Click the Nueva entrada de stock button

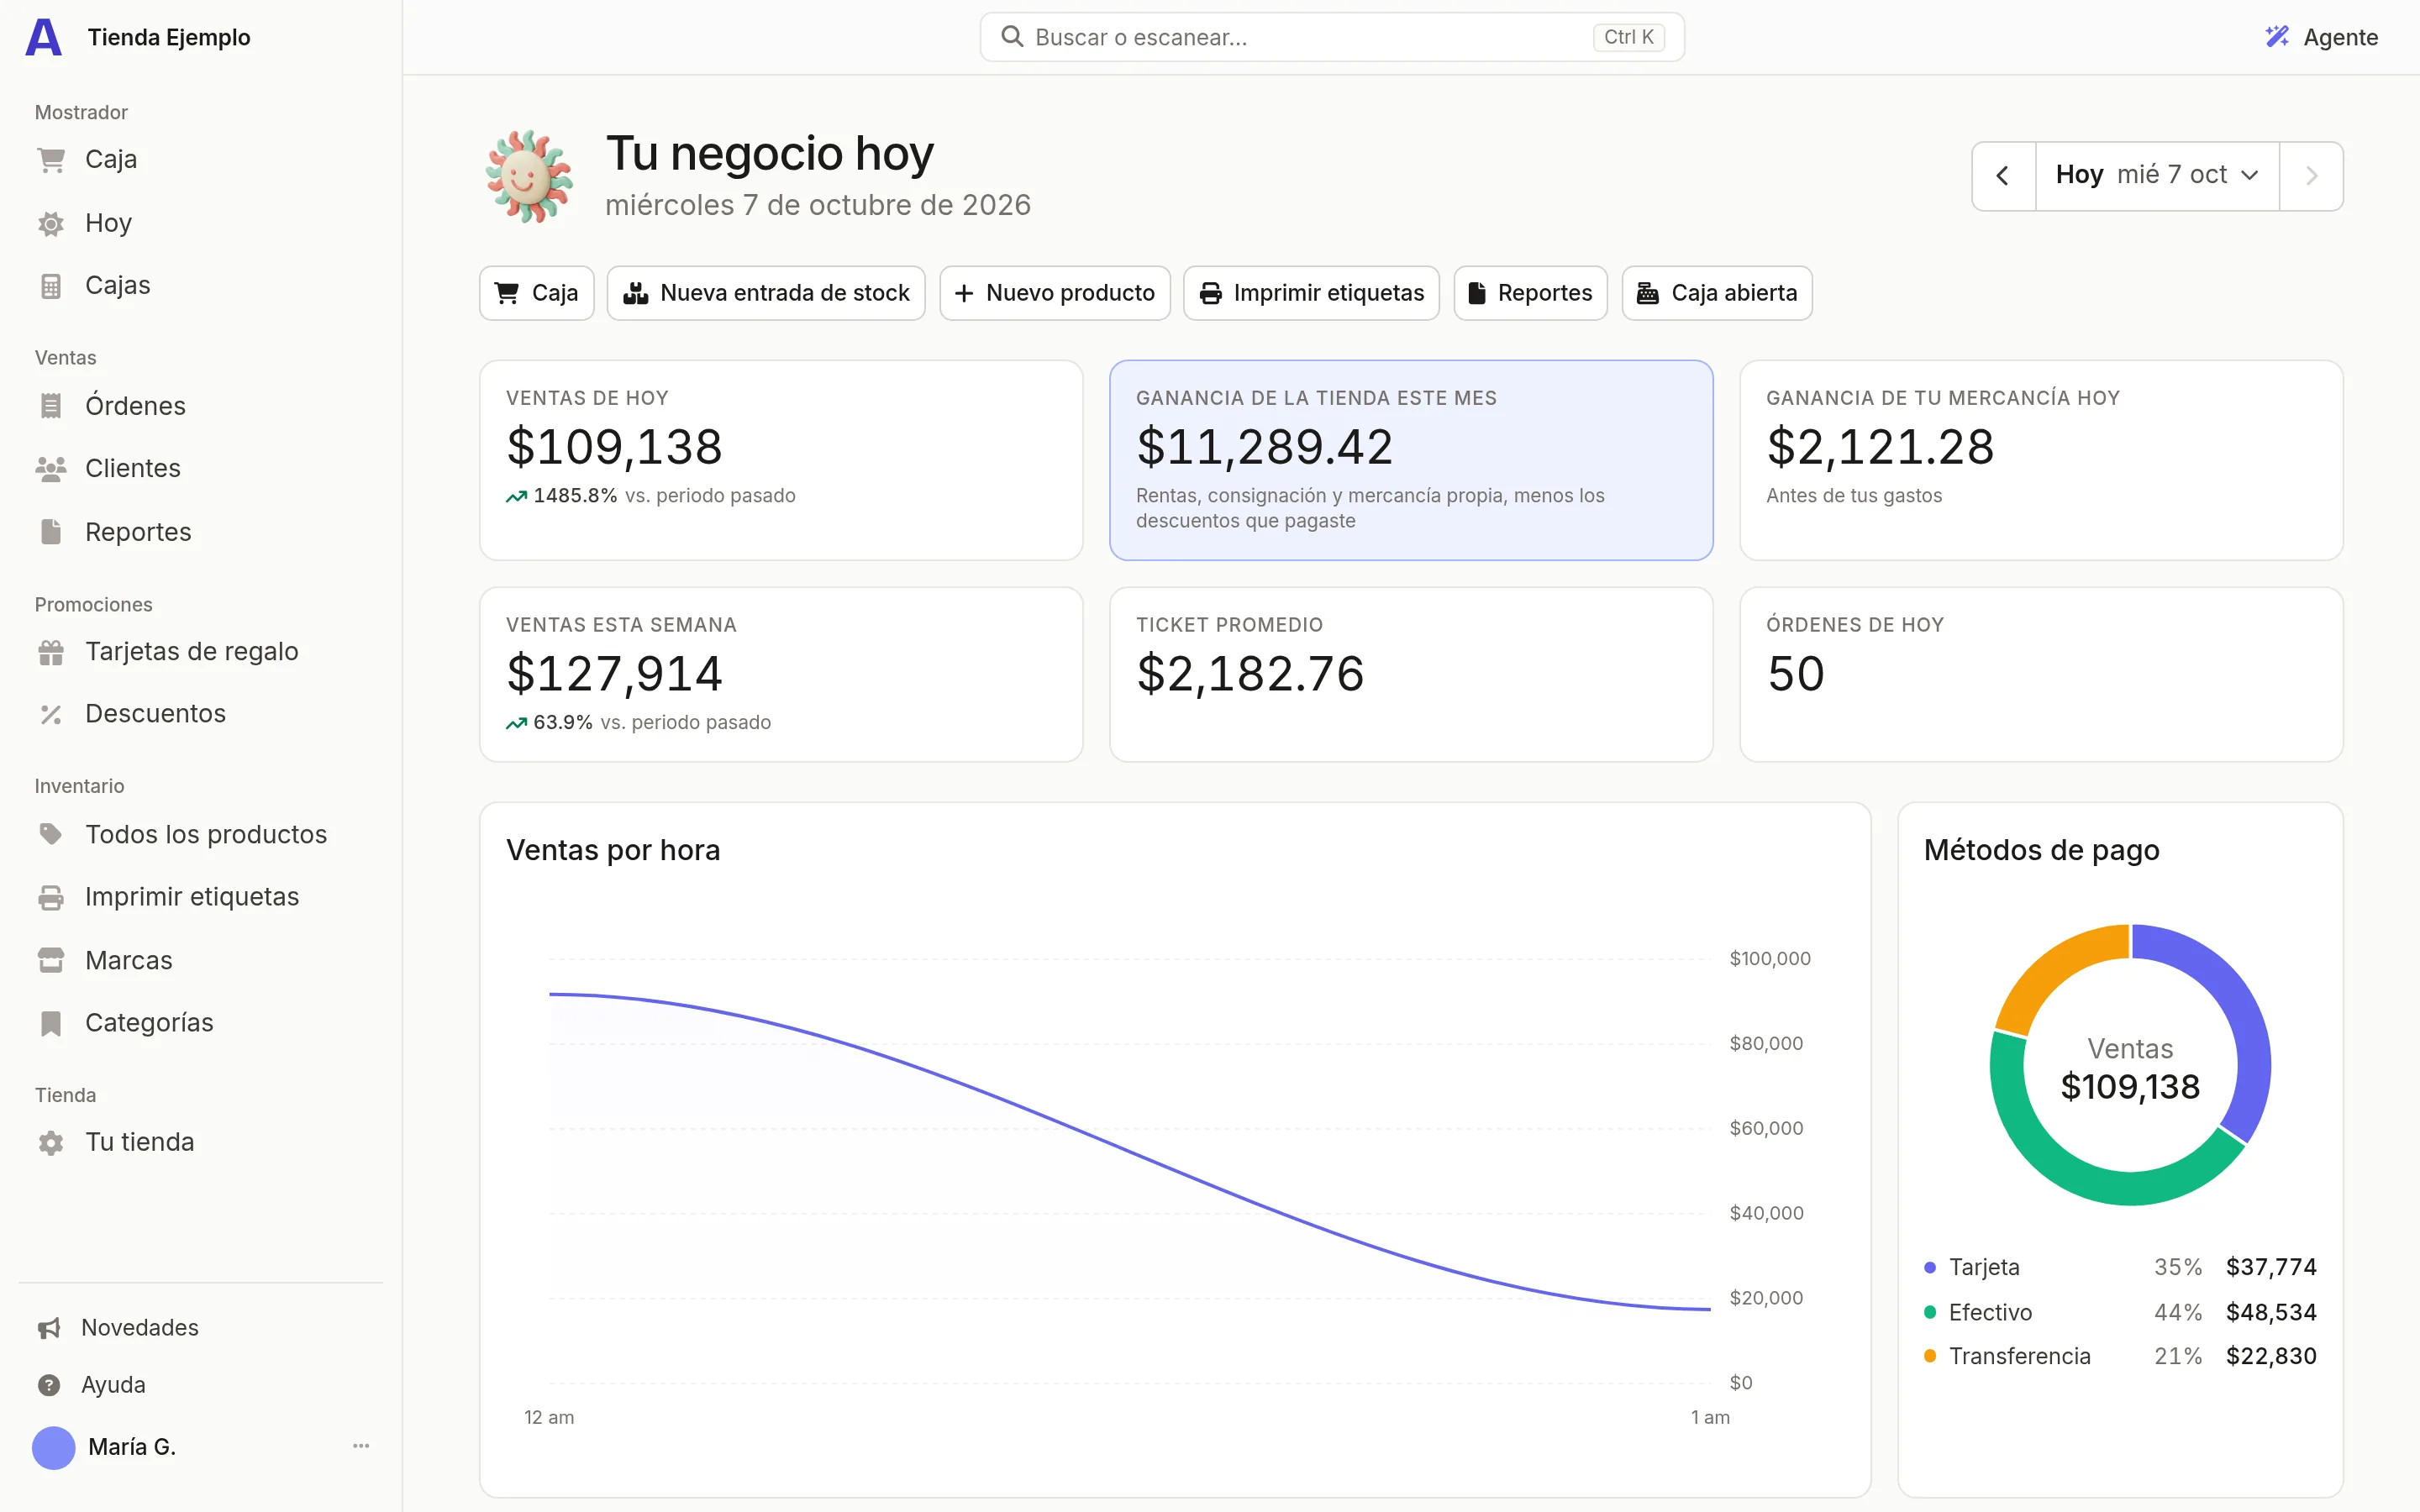[766, 293]
